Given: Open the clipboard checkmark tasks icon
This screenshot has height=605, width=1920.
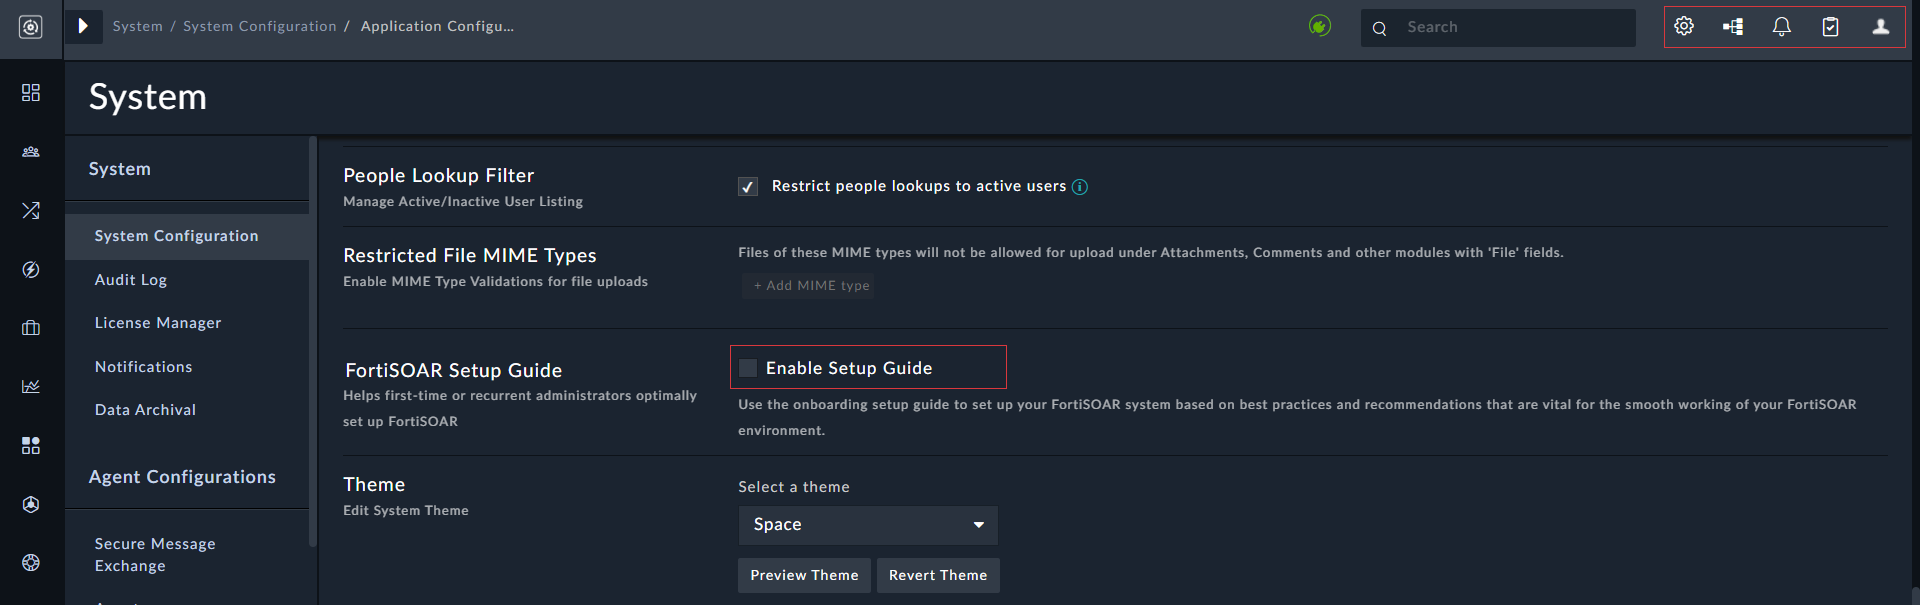Looking at the screenshot, I should (x=1830, y=27).
